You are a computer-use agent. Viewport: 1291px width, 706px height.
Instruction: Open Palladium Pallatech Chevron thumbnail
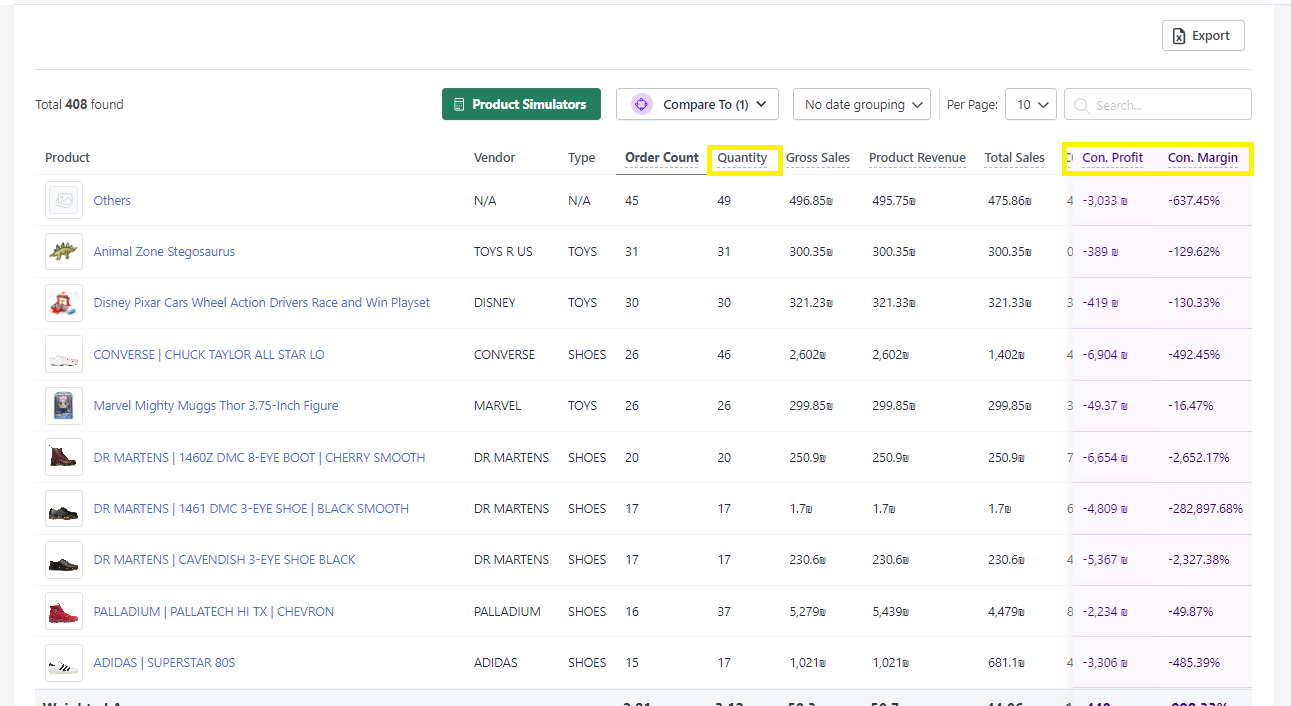pyautogui.click(x=64, y=611)
